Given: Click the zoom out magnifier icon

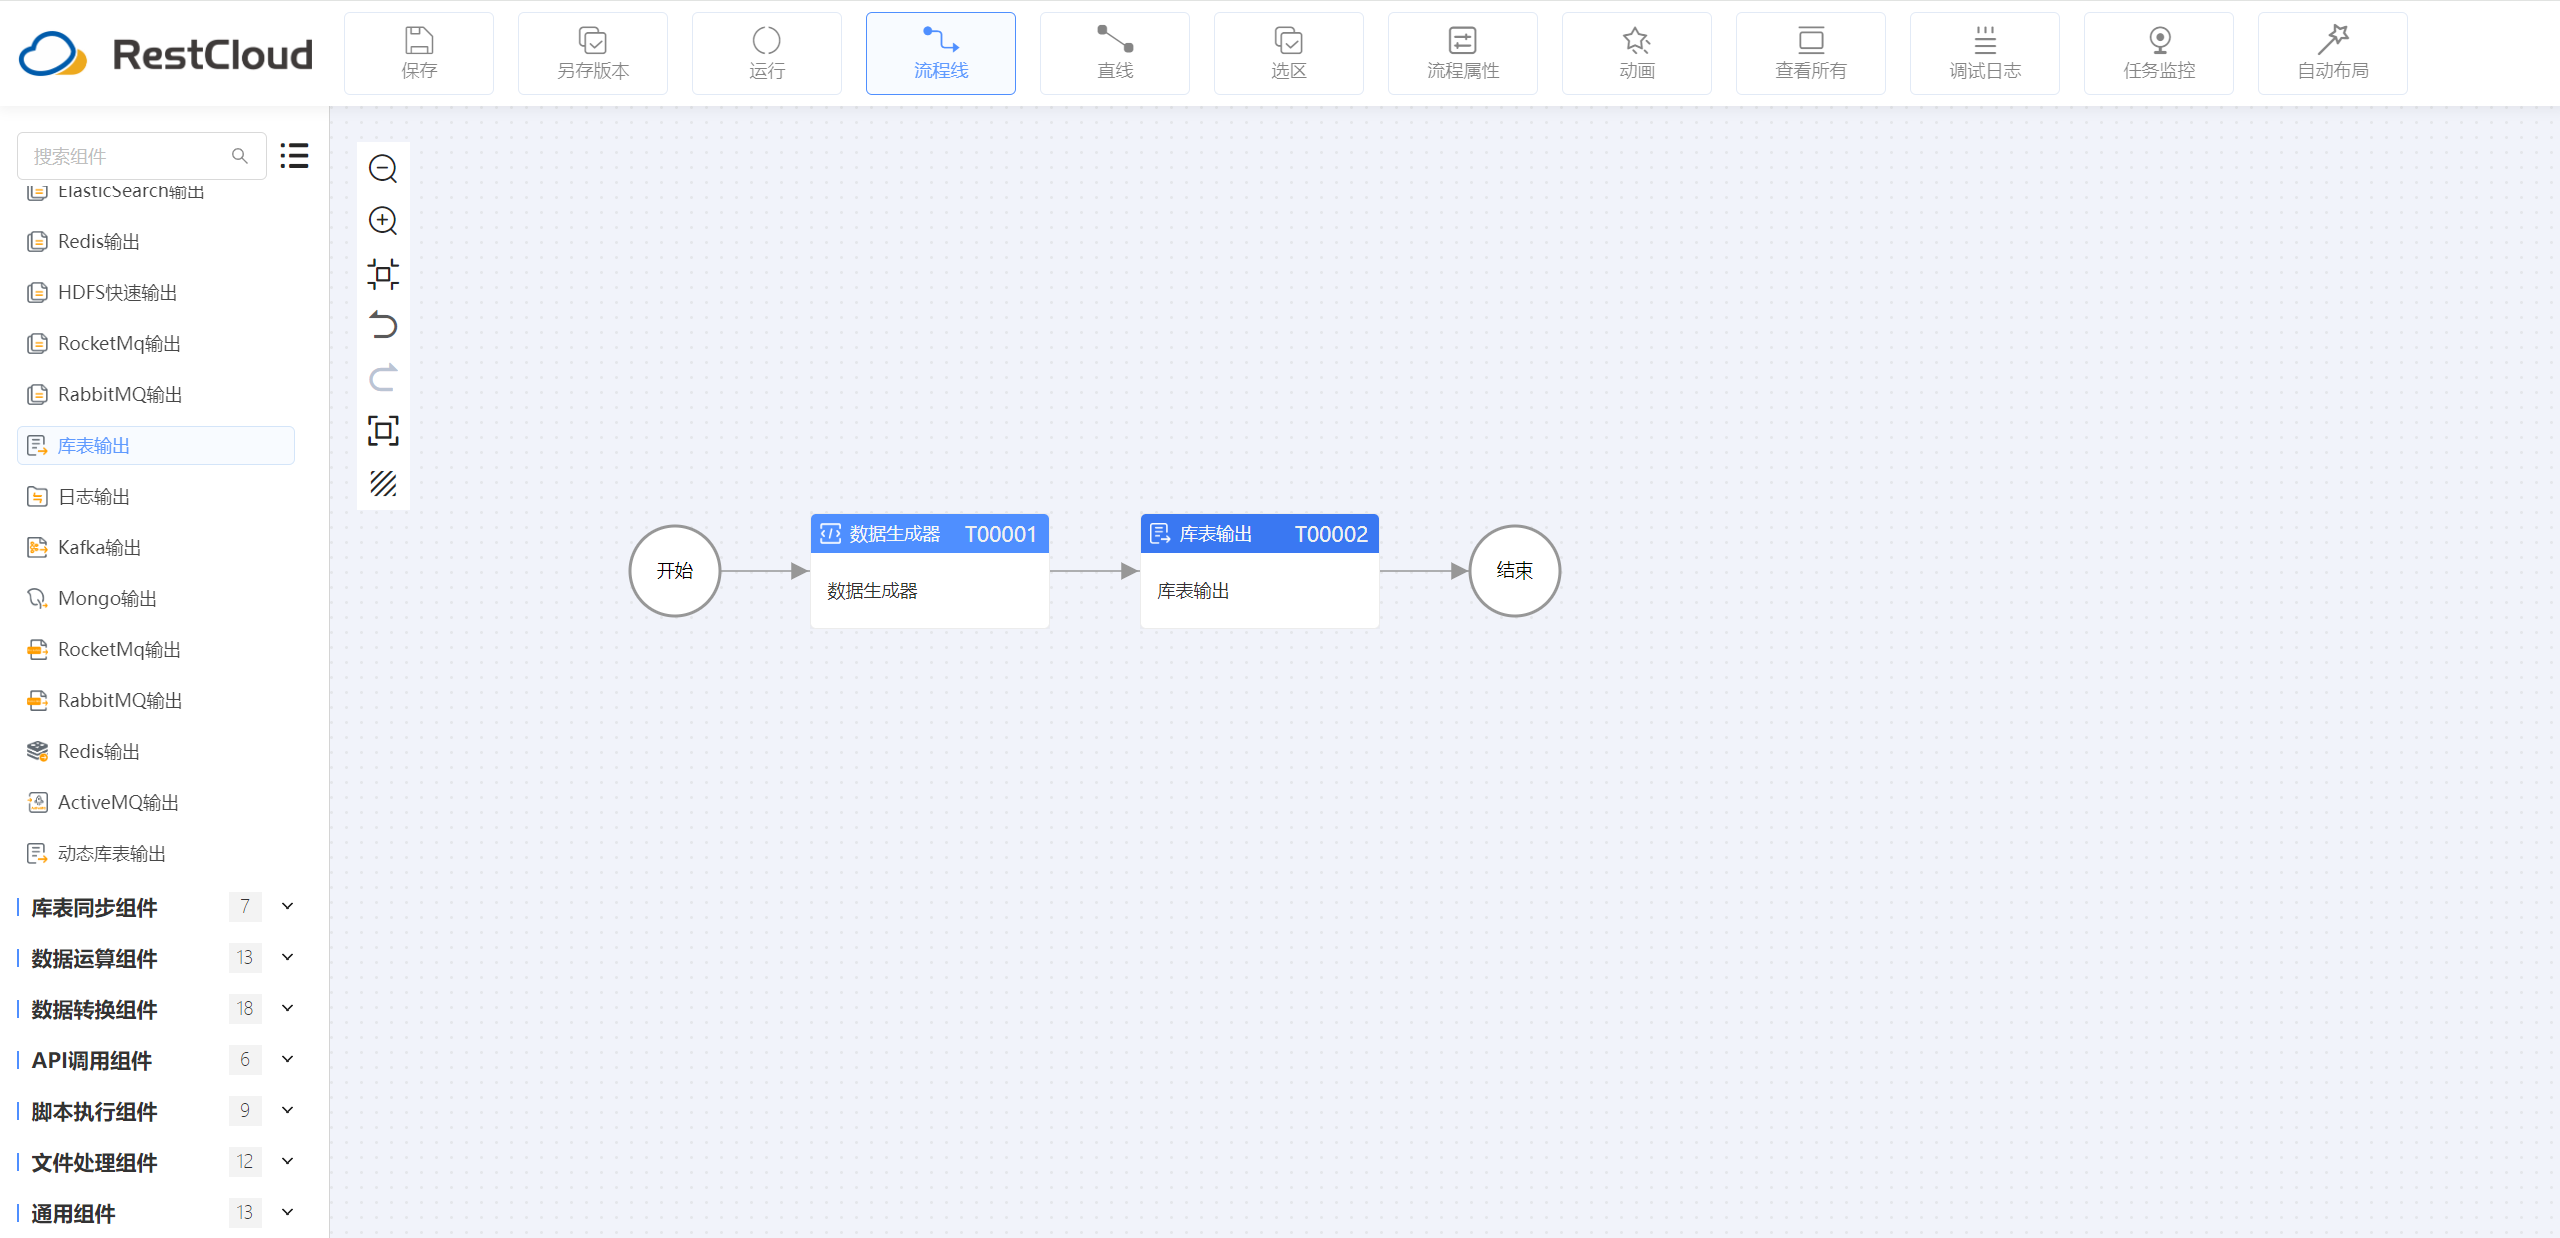Looking at the screenshot, I should point(383,168).
